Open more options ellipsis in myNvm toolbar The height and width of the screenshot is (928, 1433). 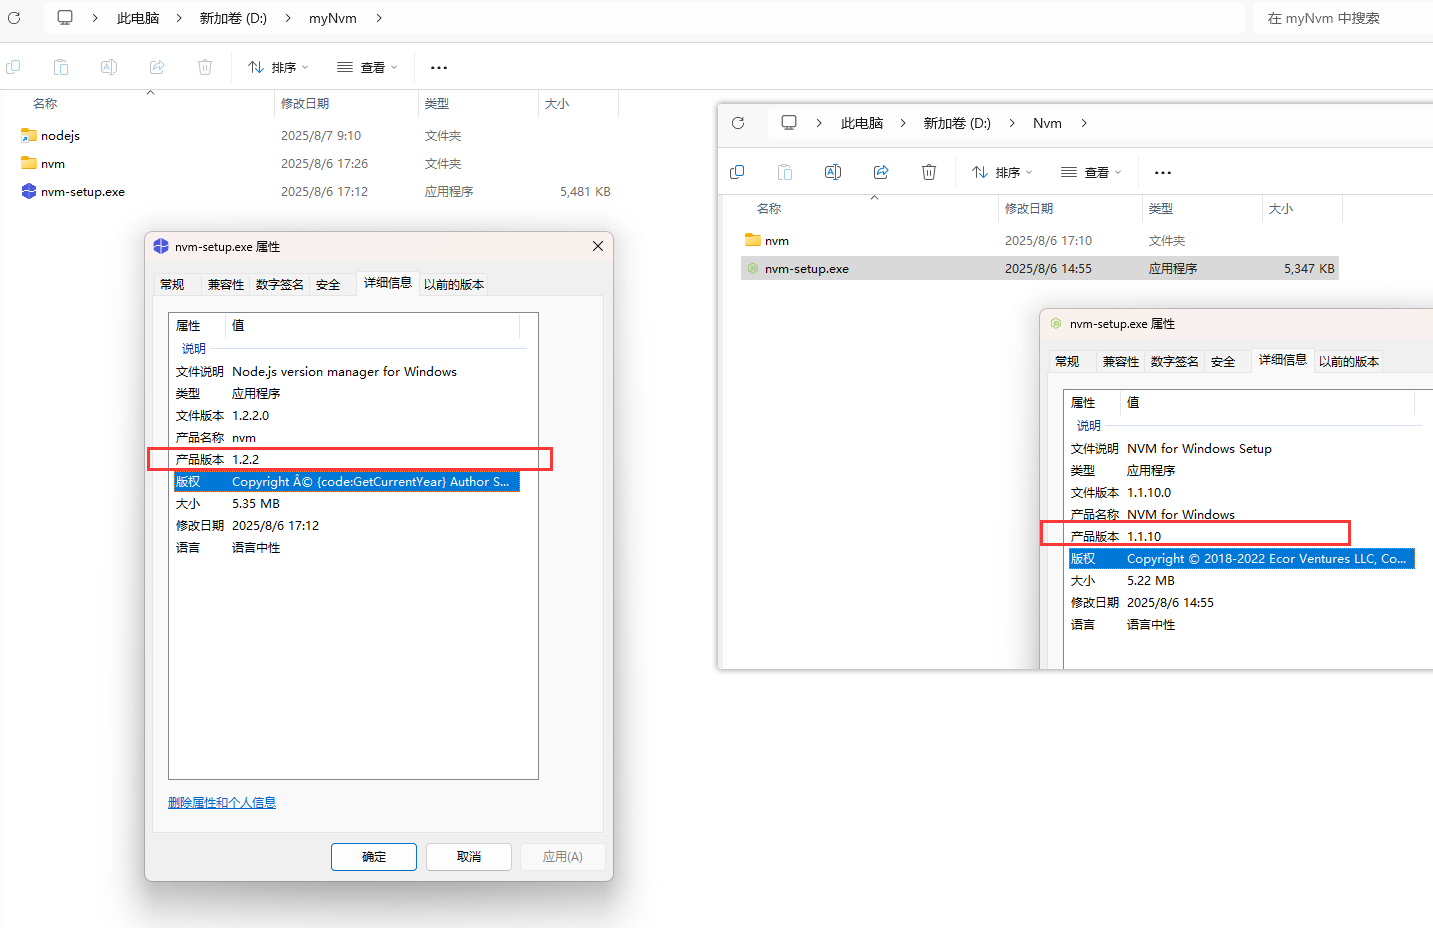point(439,67)
